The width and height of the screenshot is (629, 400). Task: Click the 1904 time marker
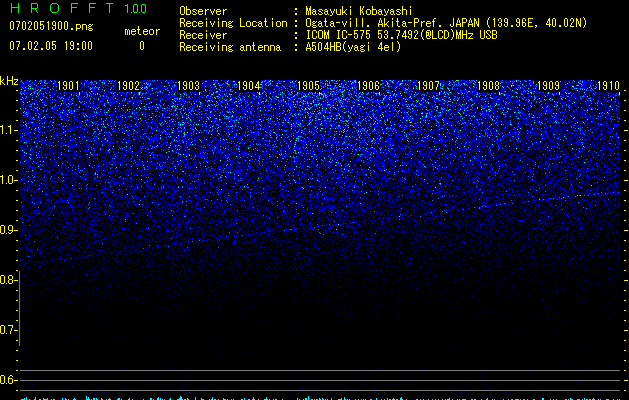(x=248, y=86)
